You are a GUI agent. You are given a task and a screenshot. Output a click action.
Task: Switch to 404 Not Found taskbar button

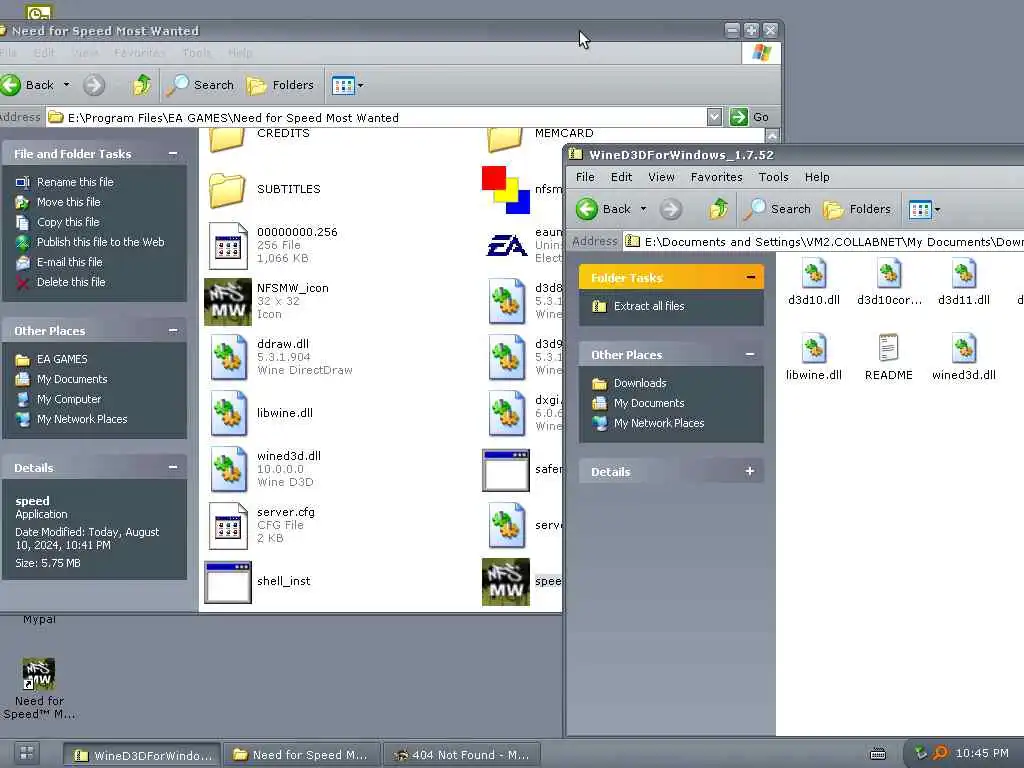(462, 755)
